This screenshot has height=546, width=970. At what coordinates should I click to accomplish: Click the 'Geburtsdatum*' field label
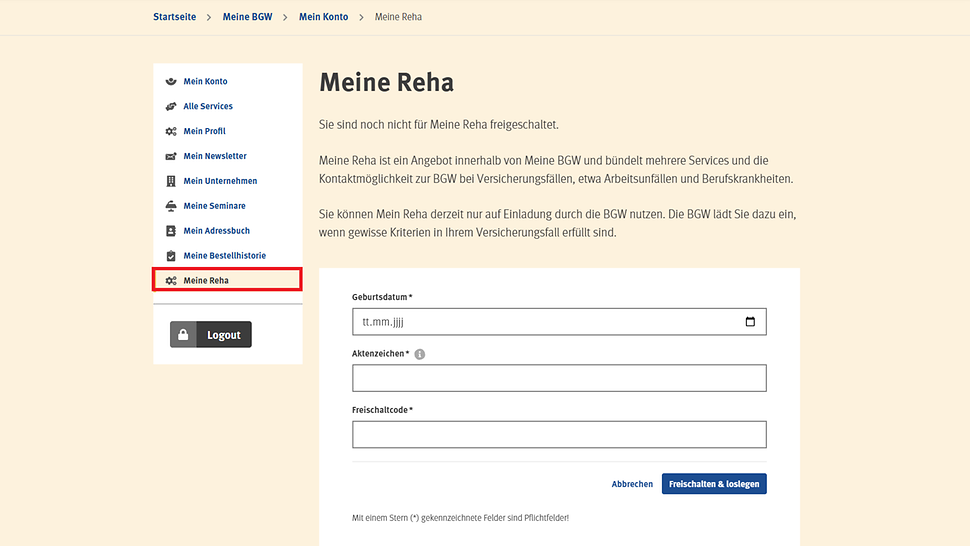[x=382, y=297]
